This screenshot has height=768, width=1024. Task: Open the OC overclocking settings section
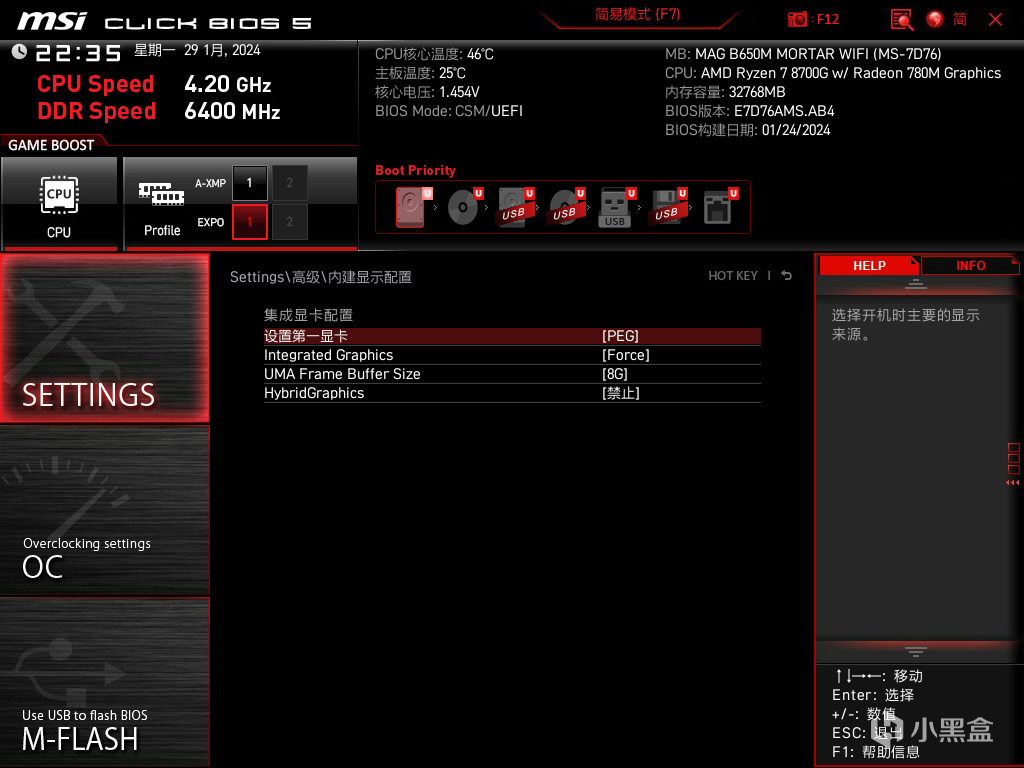point(105,511)
